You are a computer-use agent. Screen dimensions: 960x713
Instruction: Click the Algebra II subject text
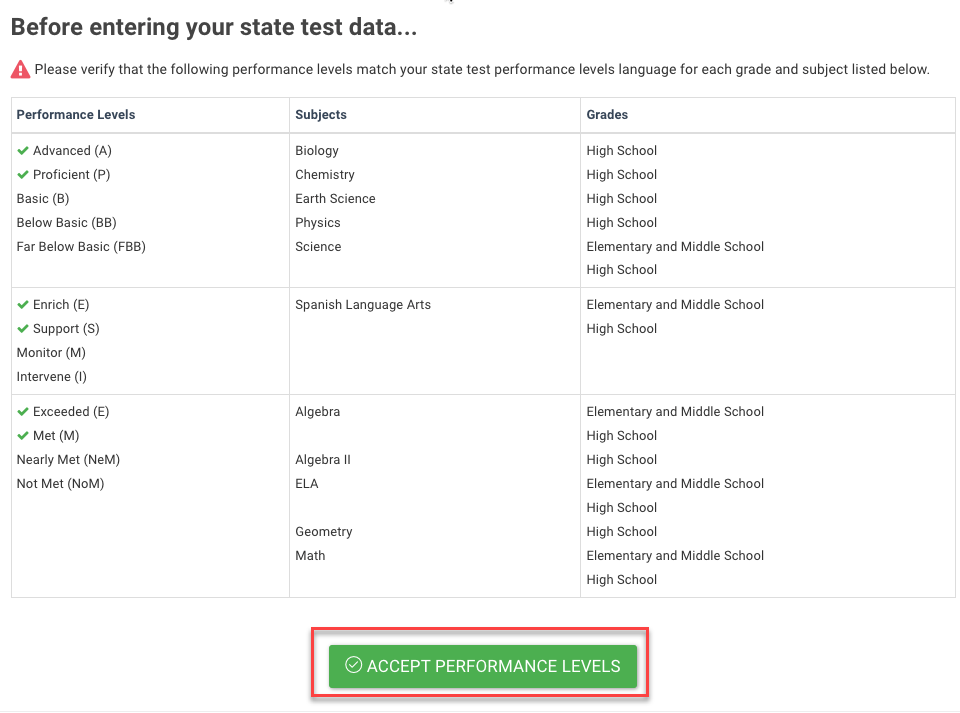323,460
